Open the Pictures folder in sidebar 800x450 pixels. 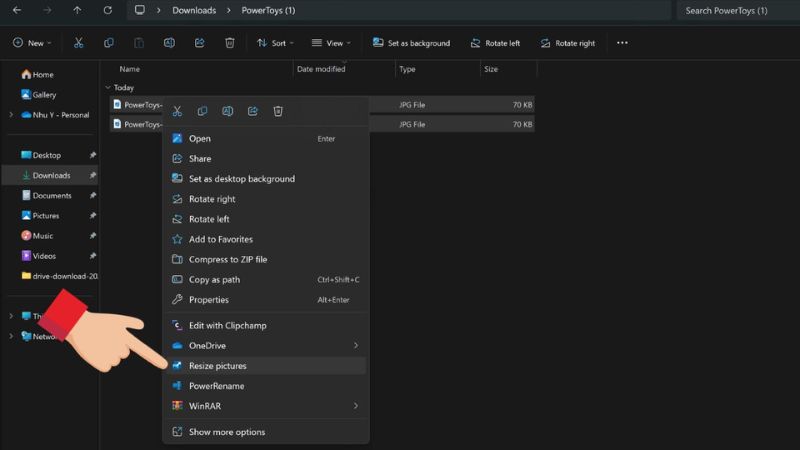coord(45,216)
